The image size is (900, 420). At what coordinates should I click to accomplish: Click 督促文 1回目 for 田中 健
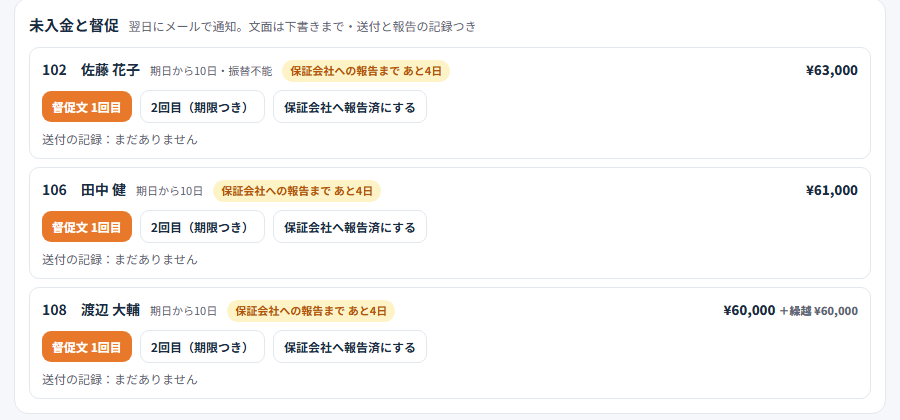click(87, 227)
